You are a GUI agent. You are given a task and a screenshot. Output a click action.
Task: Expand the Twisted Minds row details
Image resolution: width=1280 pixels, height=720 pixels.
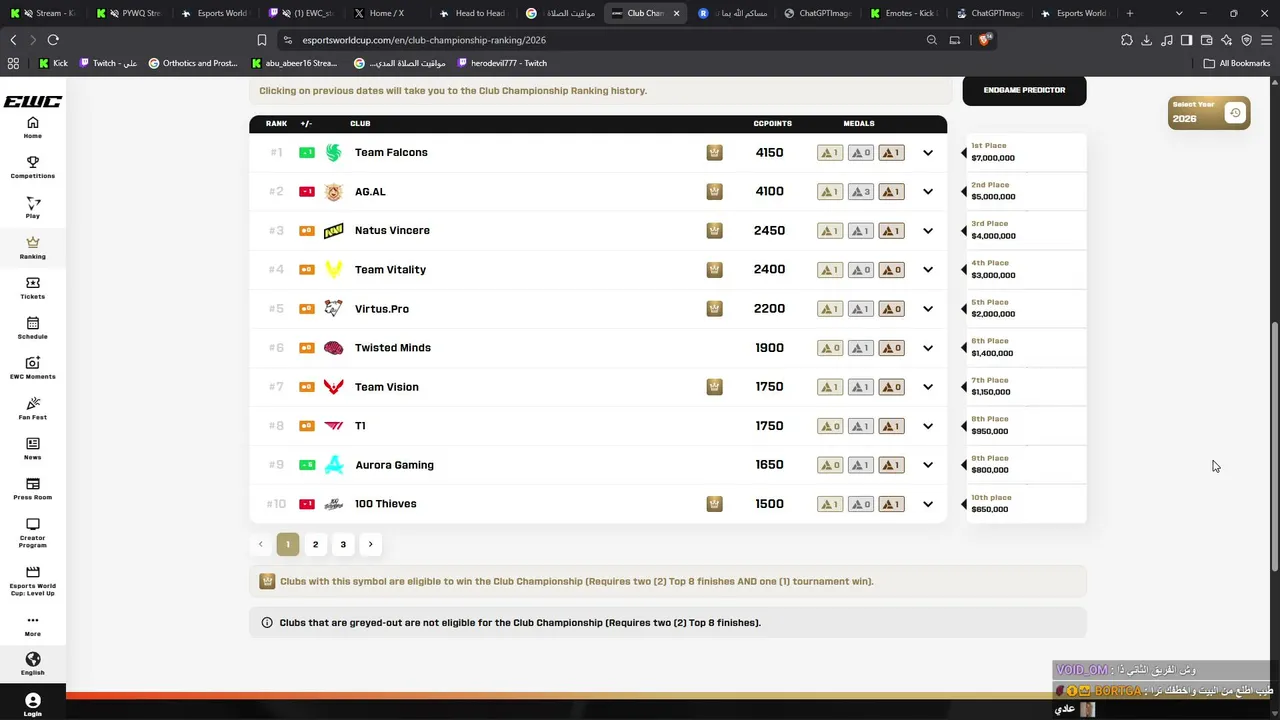click(928, 348)
